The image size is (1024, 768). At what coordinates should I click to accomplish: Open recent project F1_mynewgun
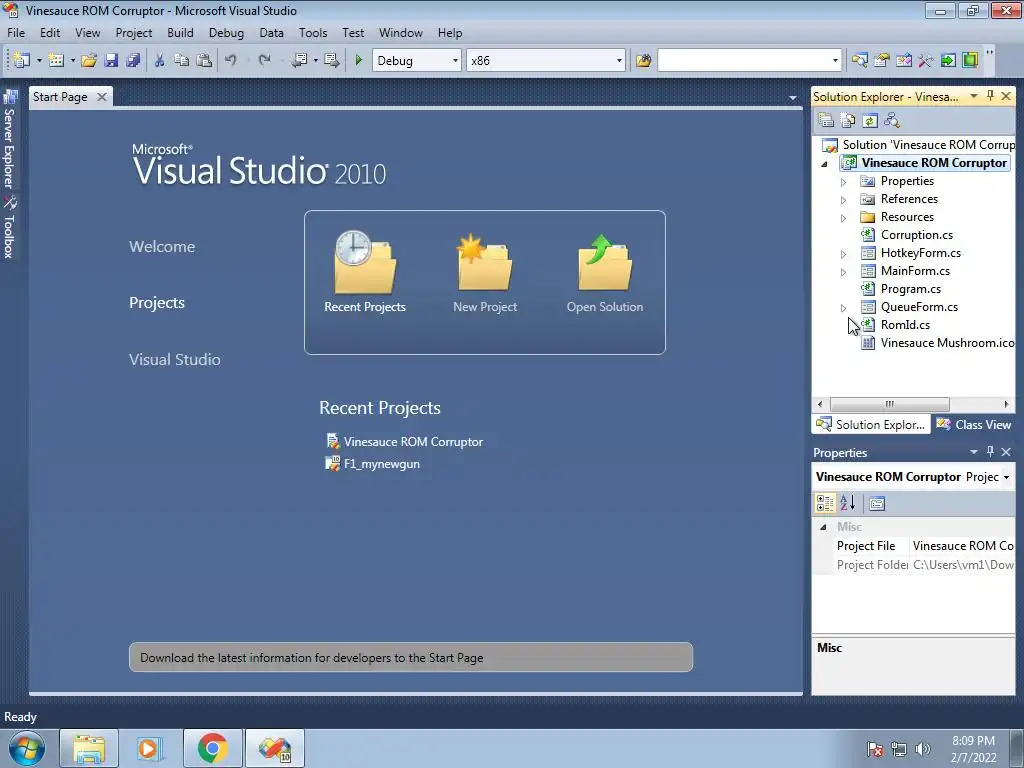[x=381, y=464]
